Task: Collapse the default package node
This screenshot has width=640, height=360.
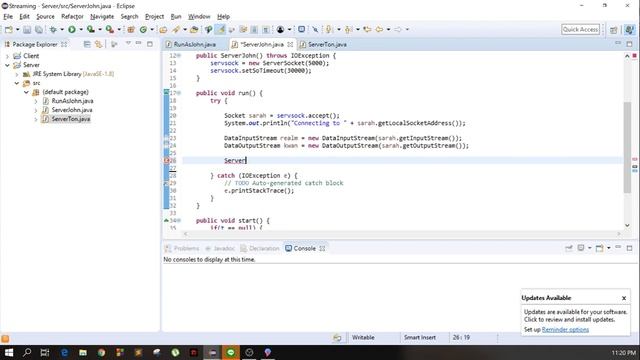Action: tap(26, 92)
